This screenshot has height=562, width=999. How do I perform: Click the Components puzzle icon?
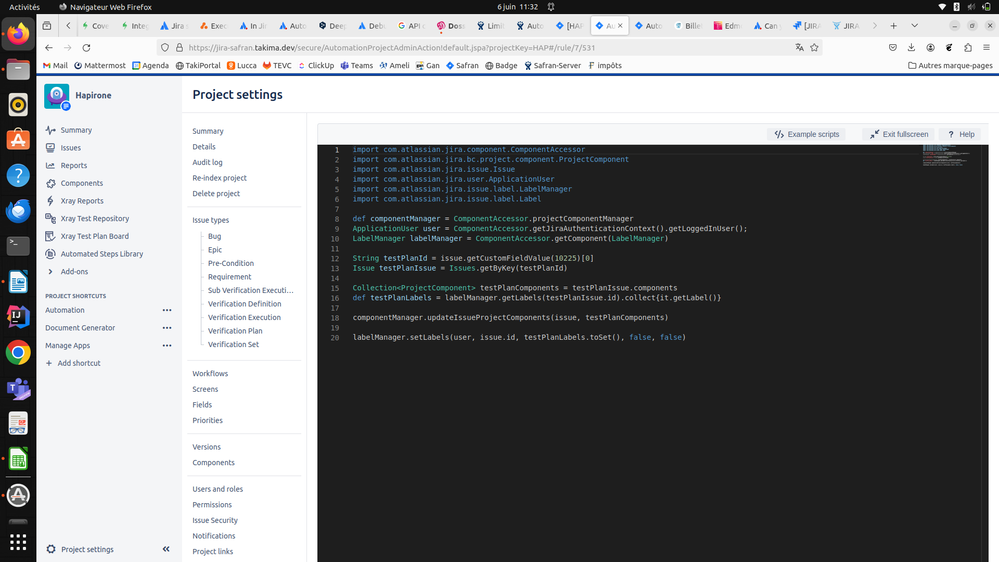[x=50, y=183]
